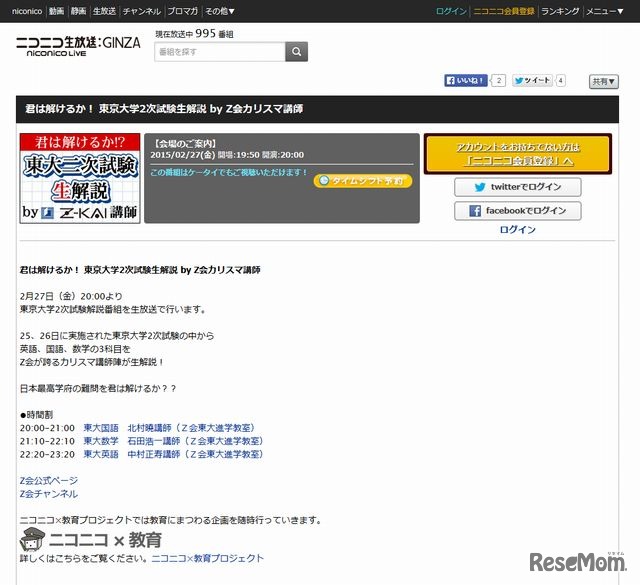The image size is (640, 585).
Task: Click ログイン in the top bar
Action: (451, 11)
